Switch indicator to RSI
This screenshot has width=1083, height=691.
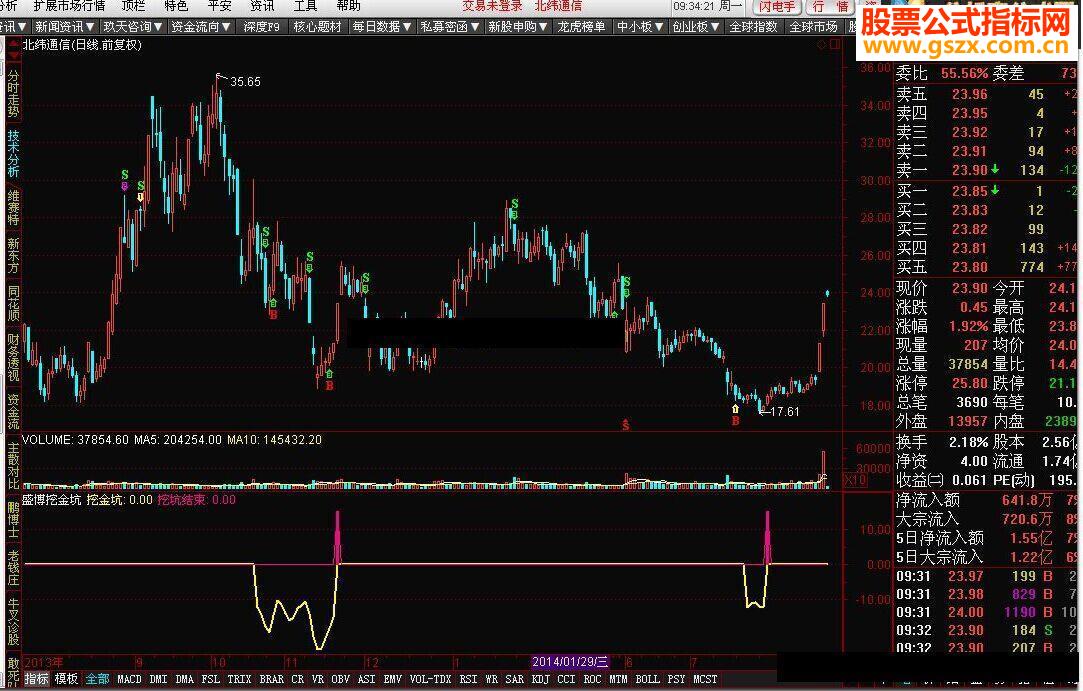coord(468,679)
